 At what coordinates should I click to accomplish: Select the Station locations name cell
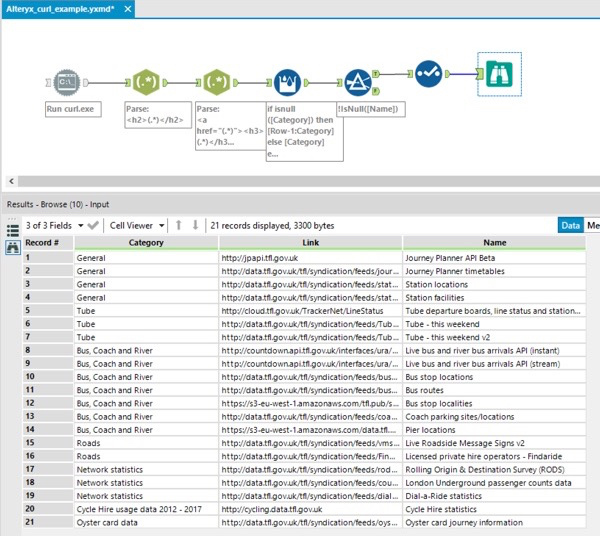pyautogui.click(x=494, y=284)
